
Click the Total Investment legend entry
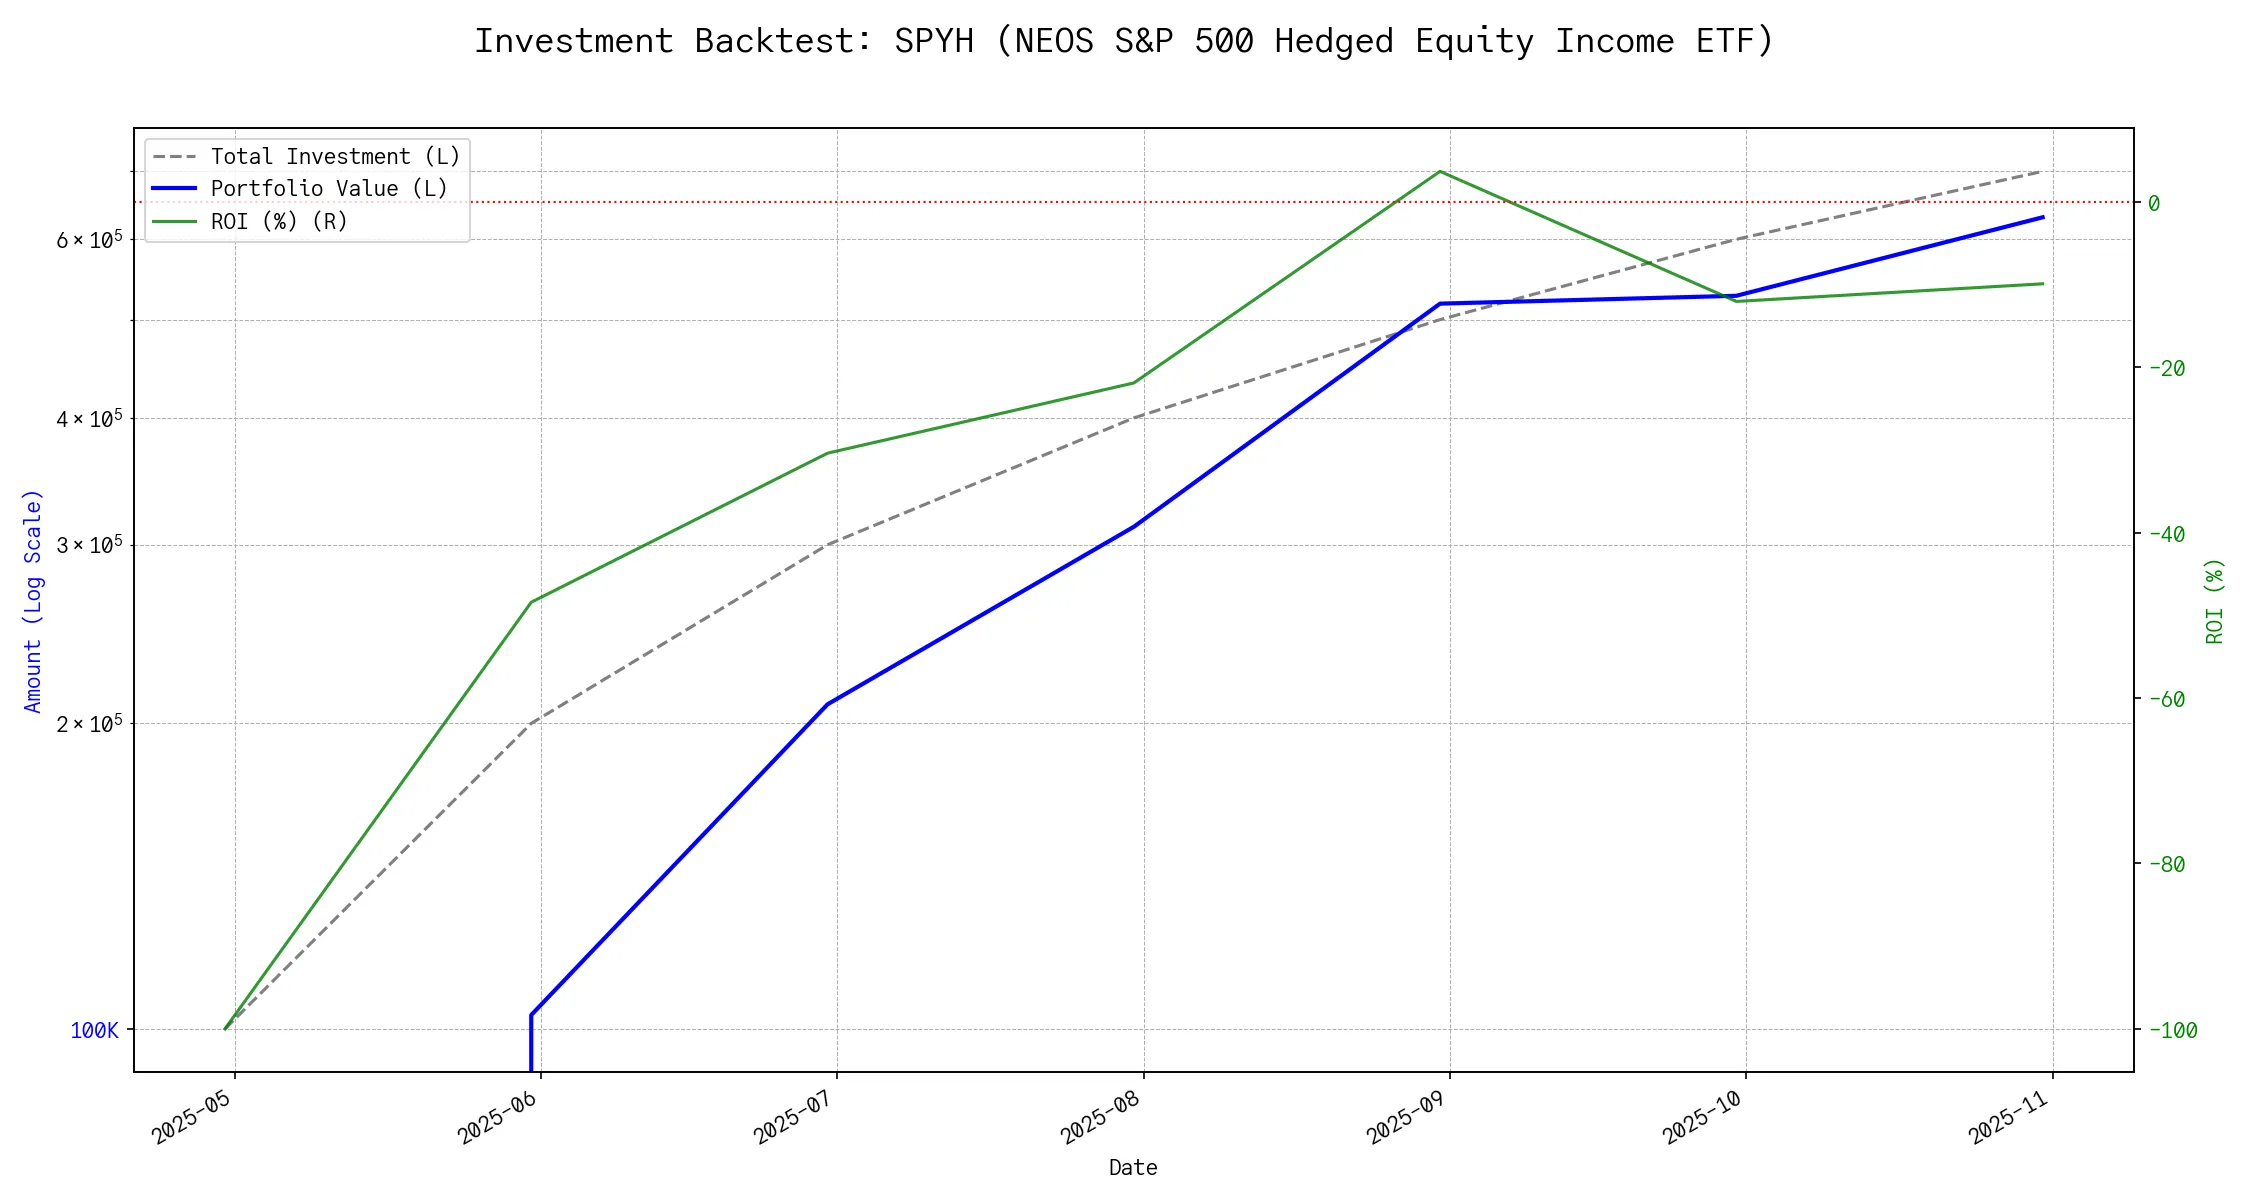[335, 157]
